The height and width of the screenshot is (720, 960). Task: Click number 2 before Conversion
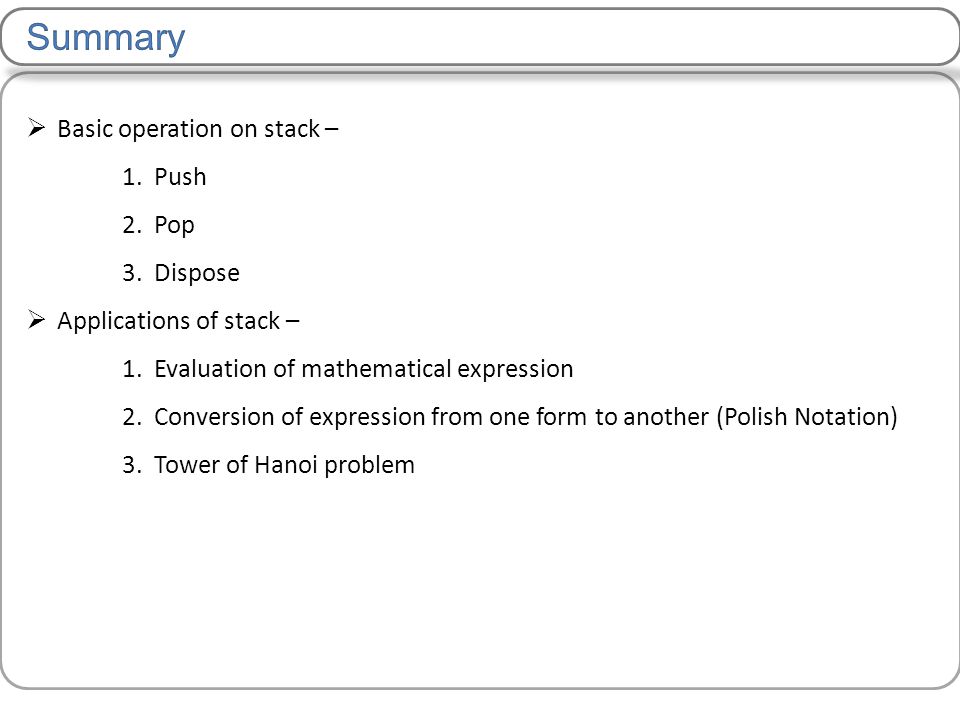pos(132,417)
